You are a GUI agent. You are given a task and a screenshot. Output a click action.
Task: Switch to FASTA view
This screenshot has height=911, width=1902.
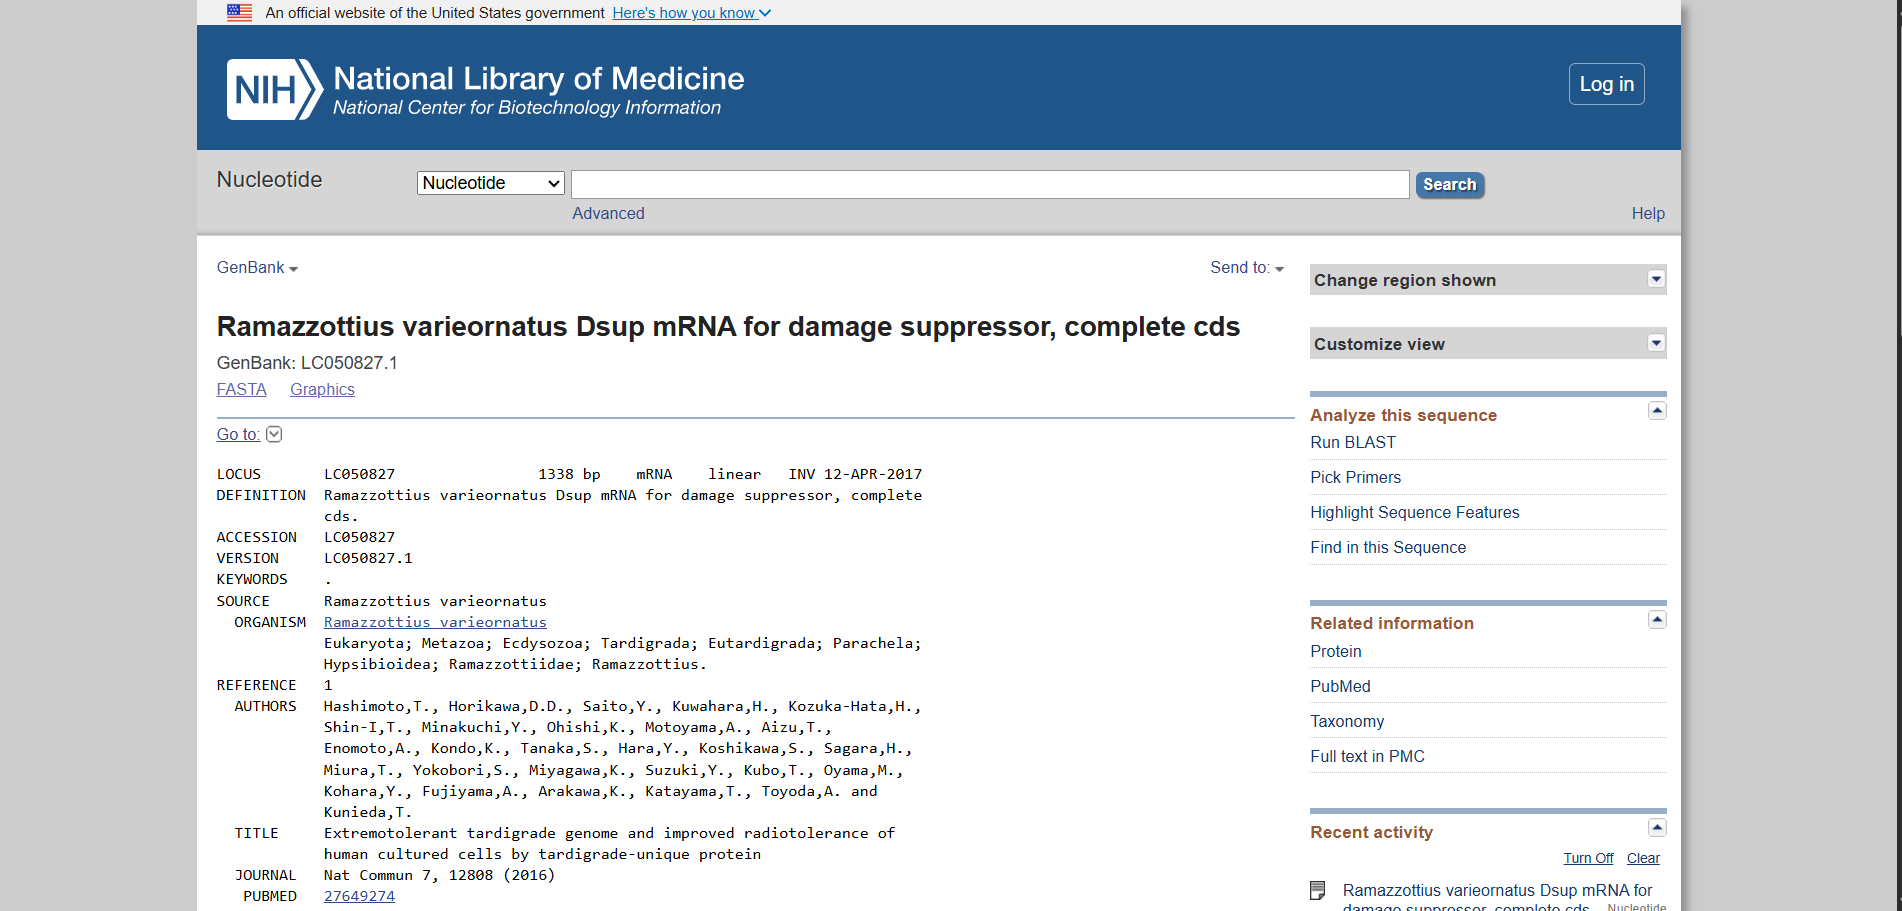click(x=242, y=390)
